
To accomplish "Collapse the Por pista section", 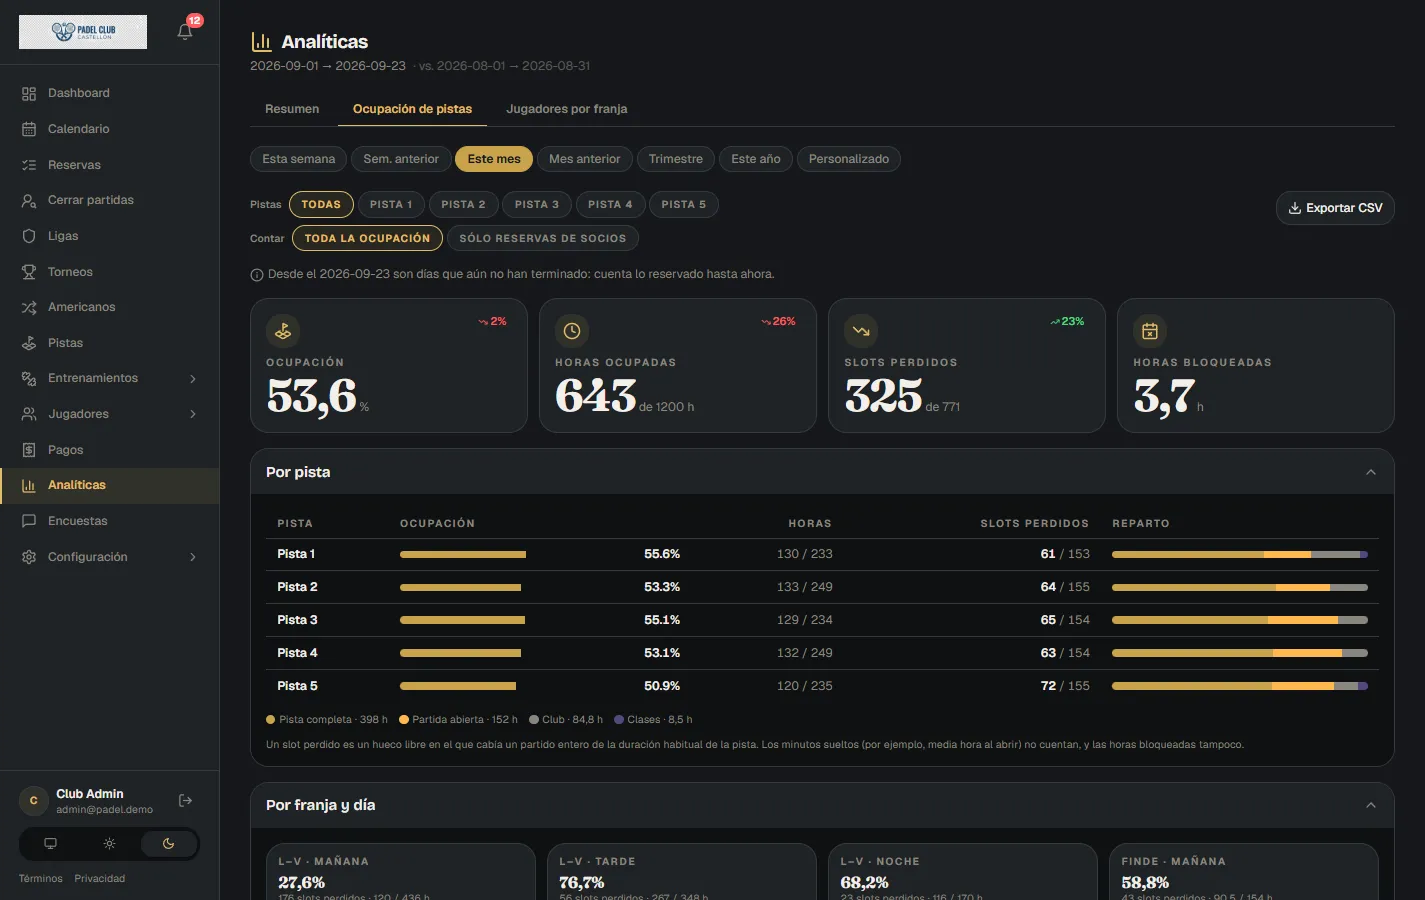I will [x=1371, y=472].
